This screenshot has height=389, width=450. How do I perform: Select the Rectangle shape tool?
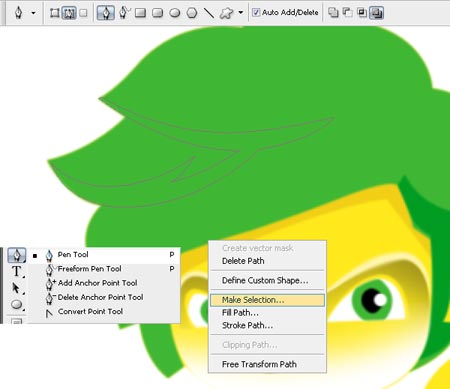(x=140, y=13)
